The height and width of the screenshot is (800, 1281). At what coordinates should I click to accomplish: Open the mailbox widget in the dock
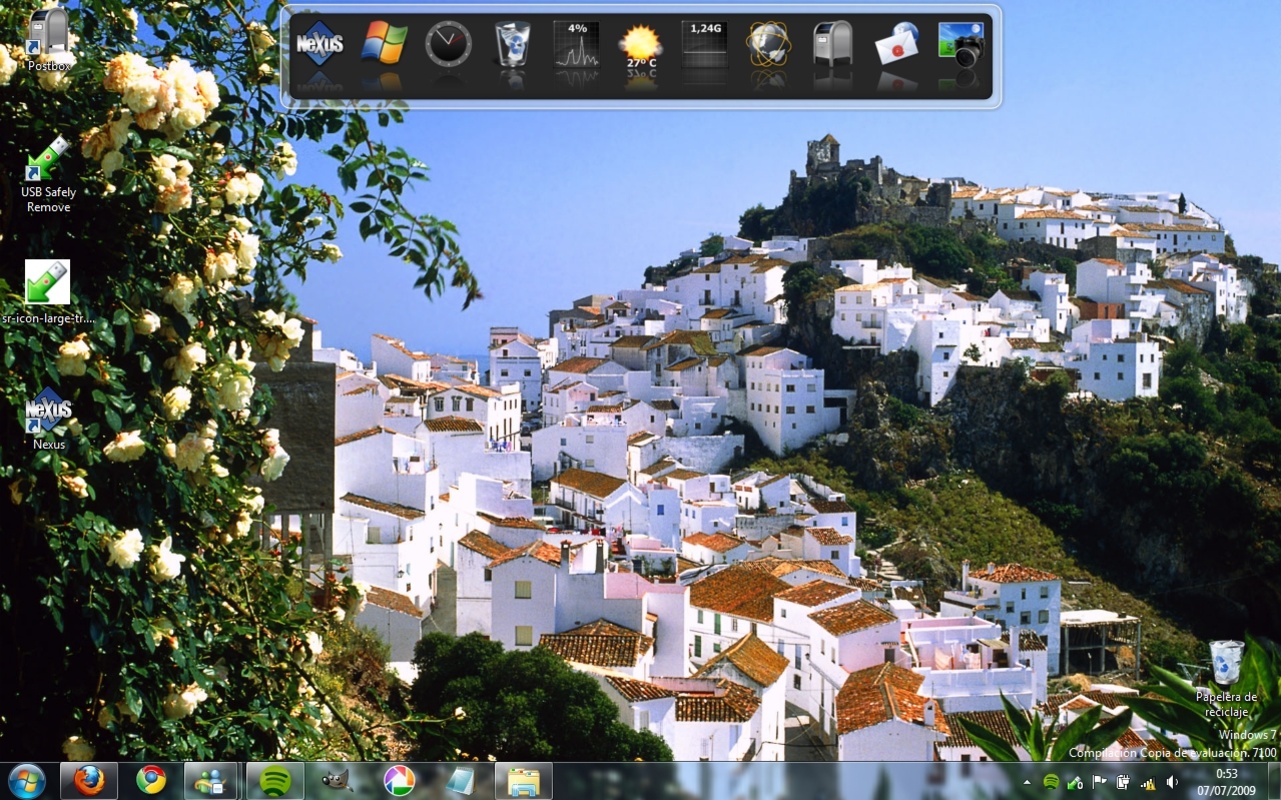832,47
